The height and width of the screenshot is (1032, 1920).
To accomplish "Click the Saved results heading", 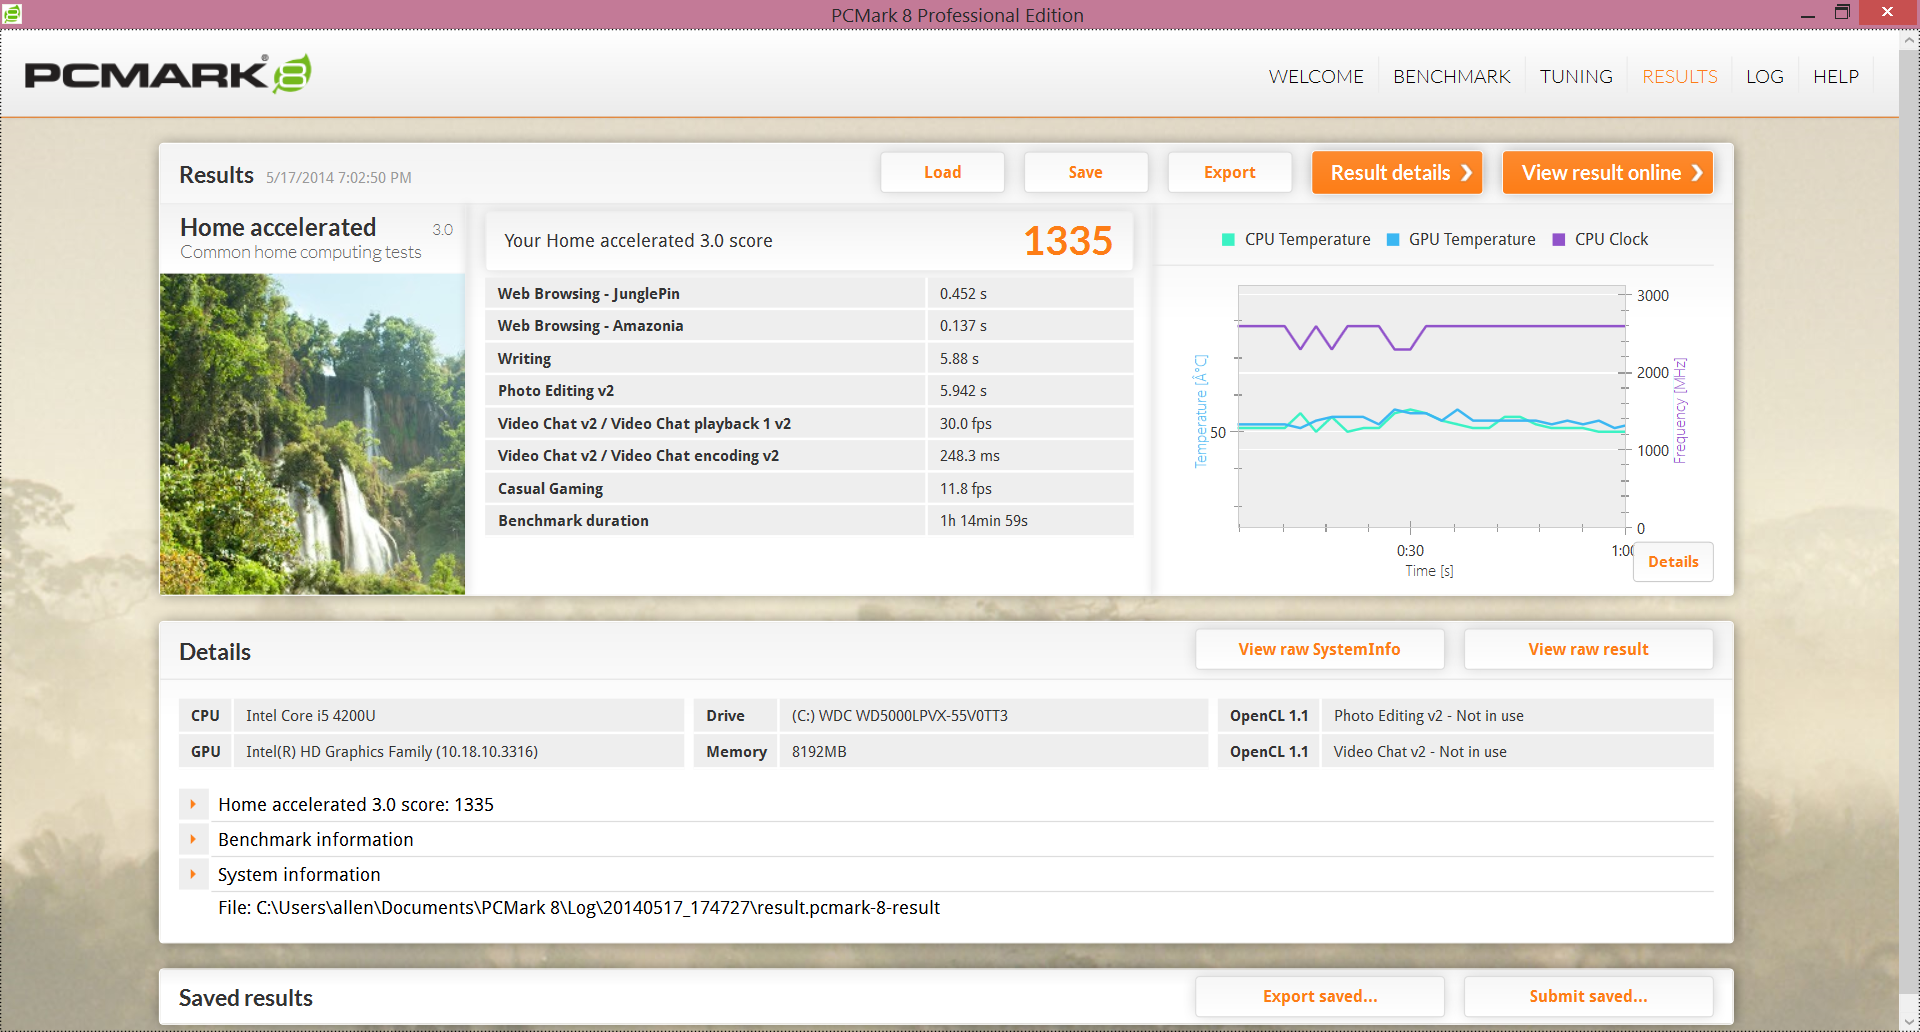I will coord(246,998).
